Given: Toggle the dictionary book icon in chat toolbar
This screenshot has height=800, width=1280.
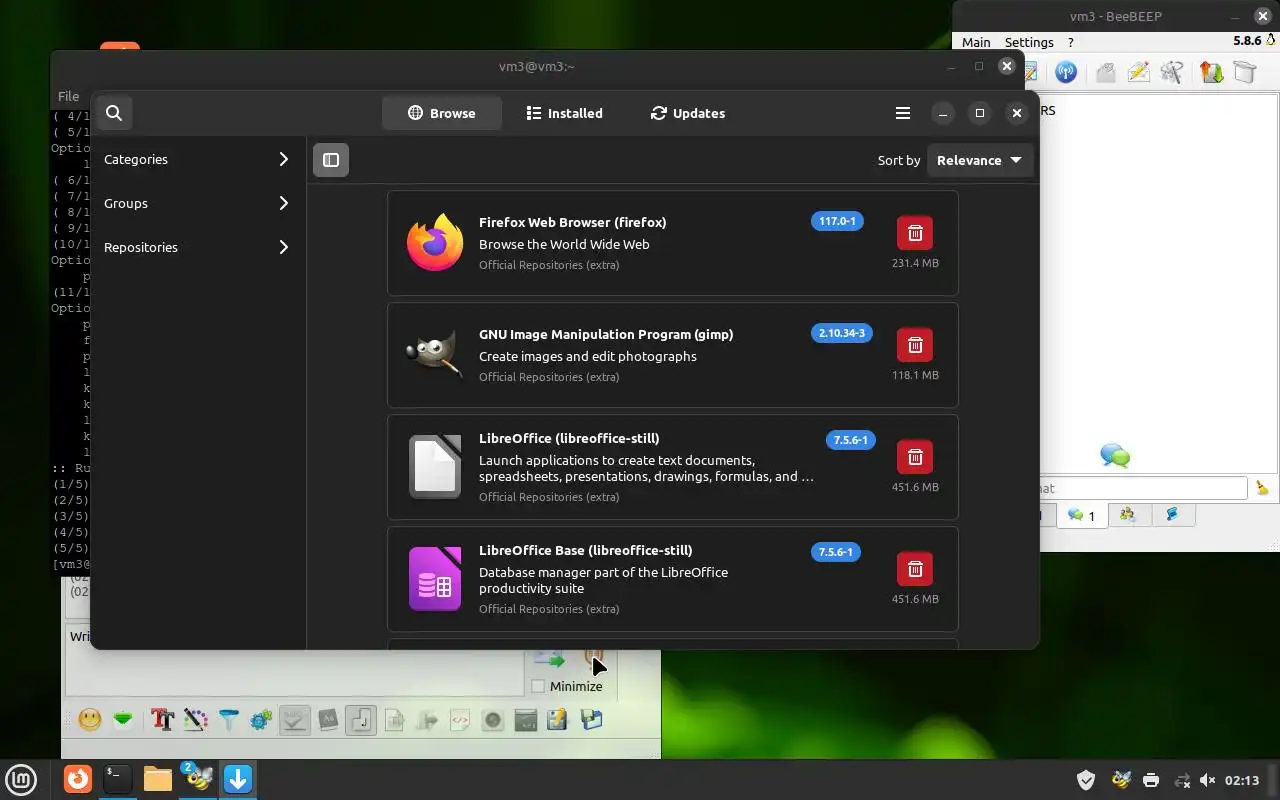Looking at the screenshot, I should 328,719.
